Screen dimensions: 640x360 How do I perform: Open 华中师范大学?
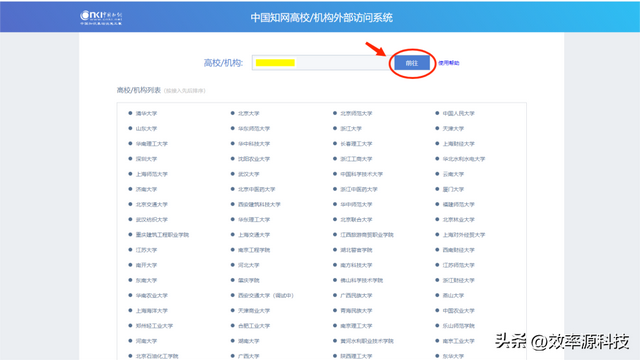coord(356,204)
